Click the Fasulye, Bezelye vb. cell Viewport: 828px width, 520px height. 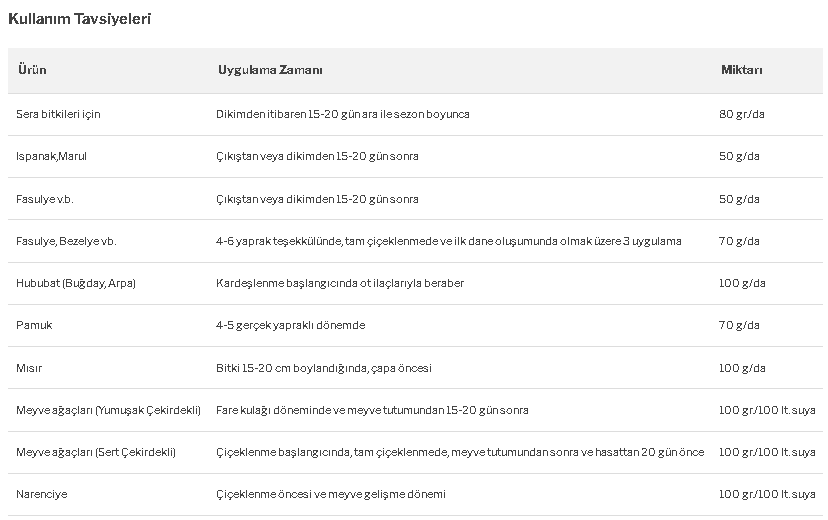pyautogui.click(x=66, y=241)
